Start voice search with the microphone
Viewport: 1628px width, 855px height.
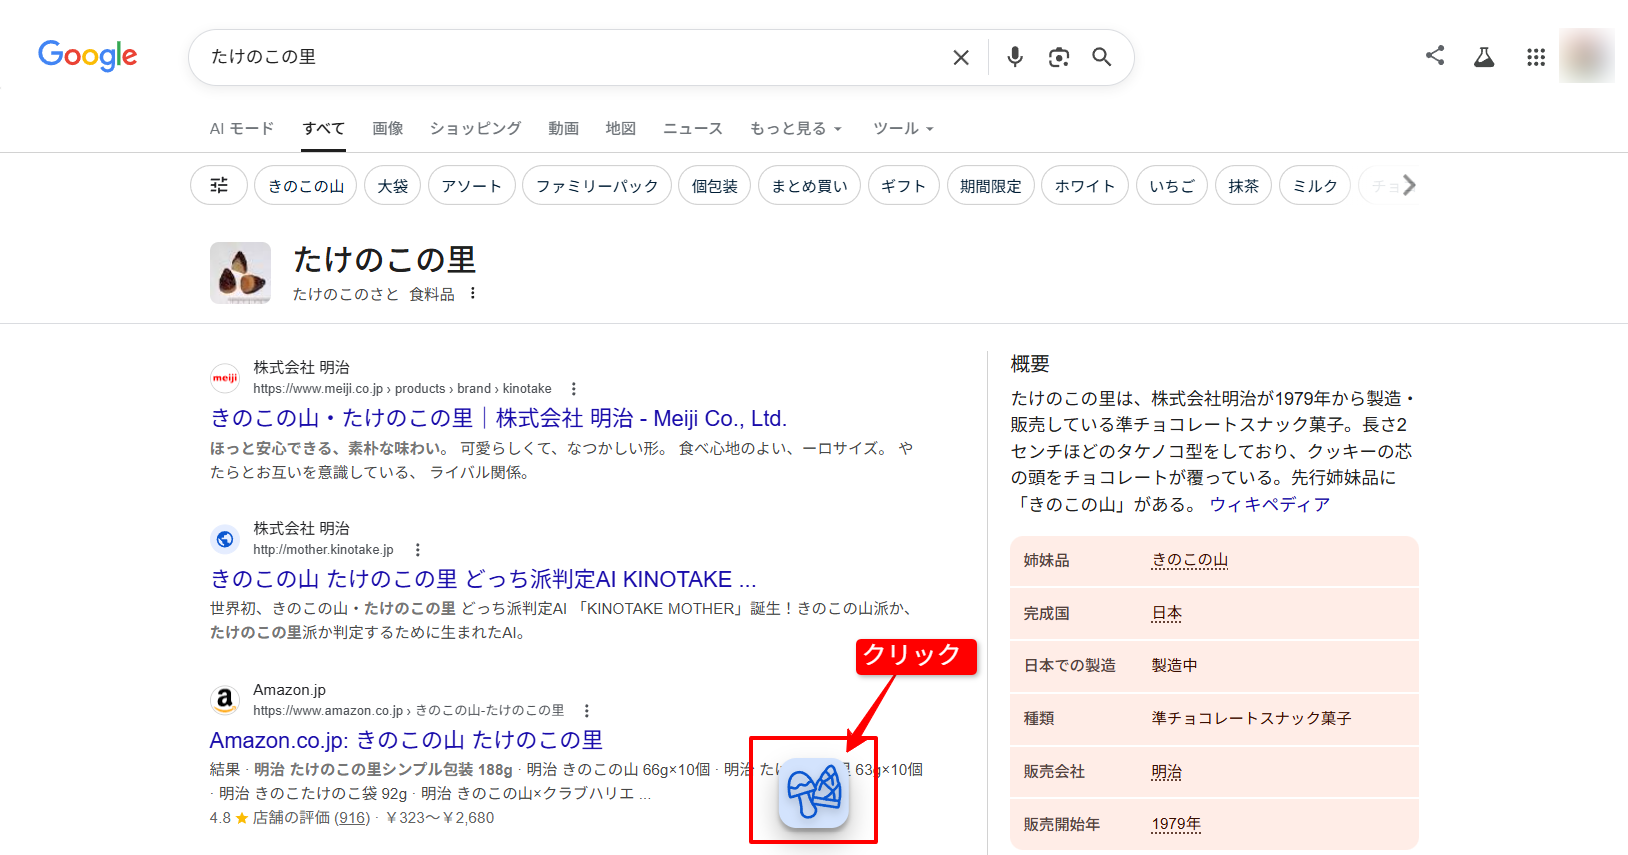1014,57
